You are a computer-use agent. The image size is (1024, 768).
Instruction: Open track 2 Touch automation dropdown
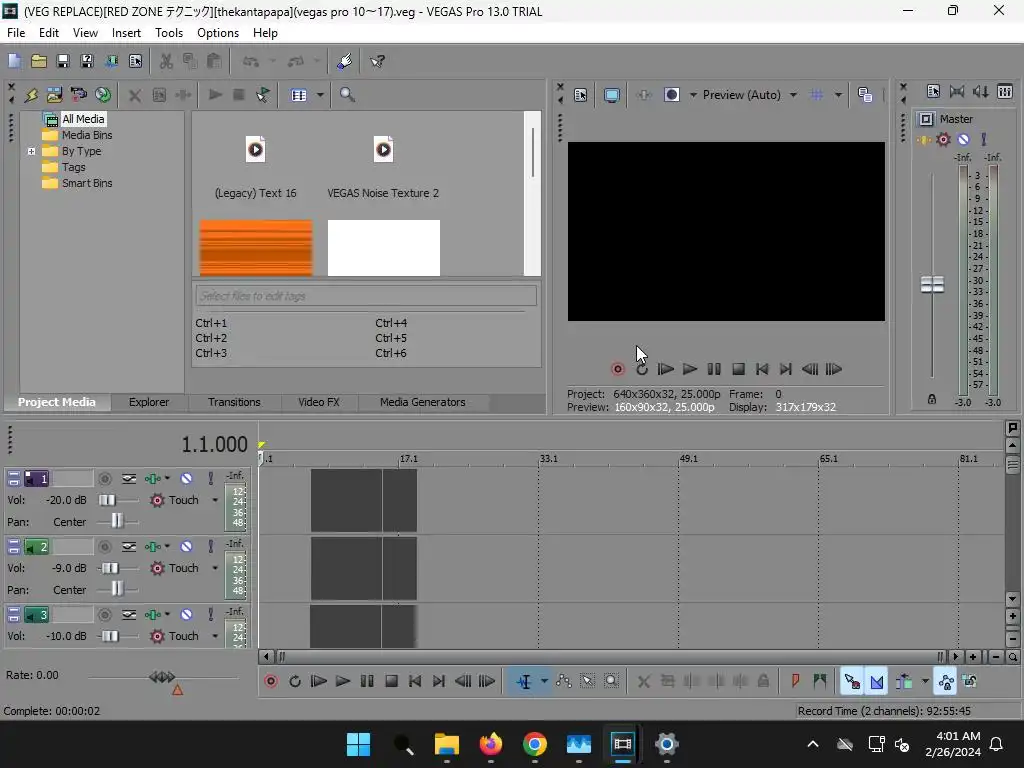pos(215,568)
